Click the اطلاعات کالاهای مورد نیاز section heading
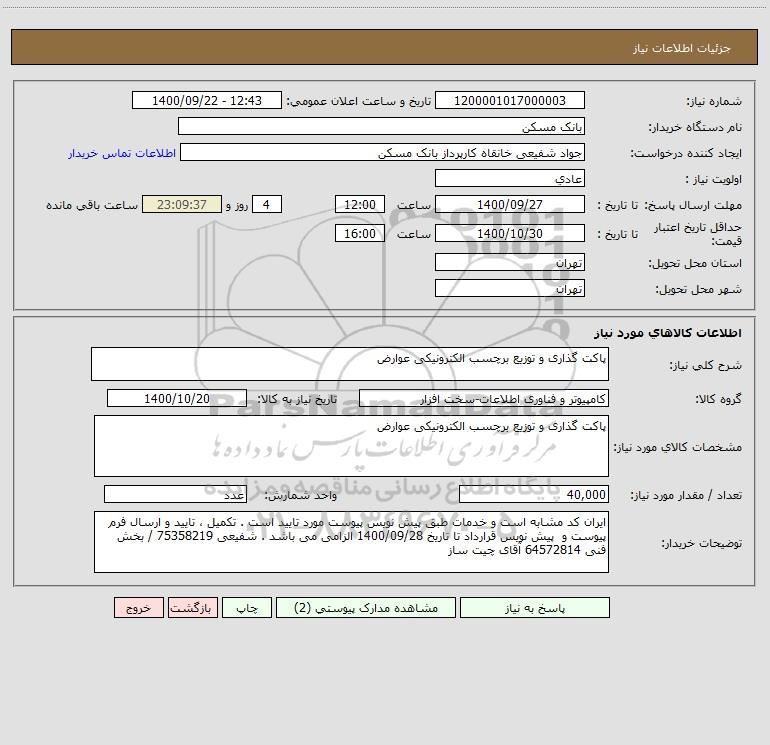Screen dimensions: 770x745 668,333
